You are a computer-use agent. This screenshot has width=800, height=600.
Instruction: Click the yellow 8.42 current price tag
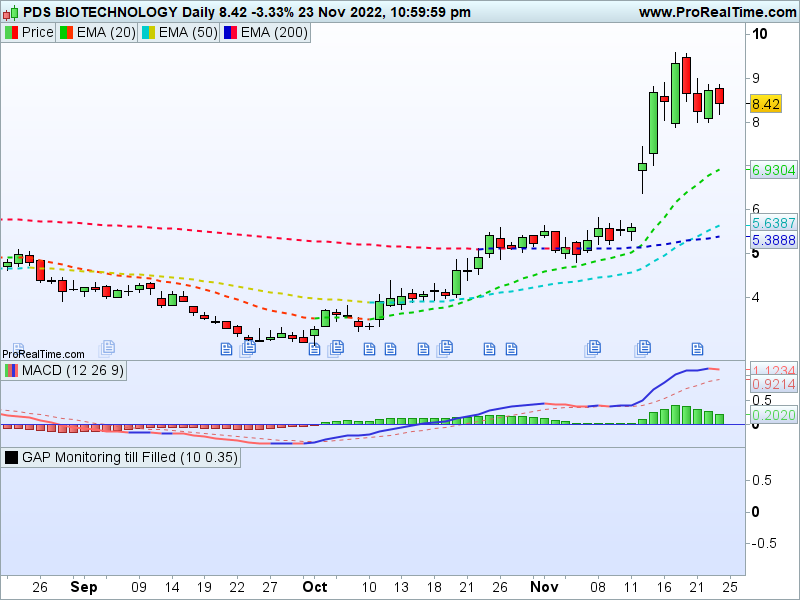coord(766,104)
